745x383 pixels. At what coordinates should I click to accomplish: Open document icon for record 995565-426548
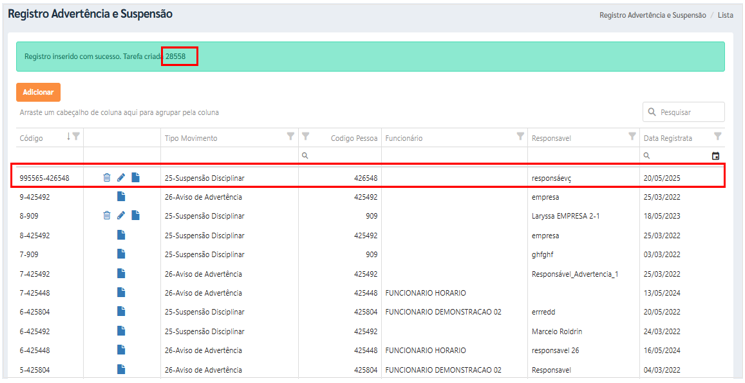pos(135,178)
